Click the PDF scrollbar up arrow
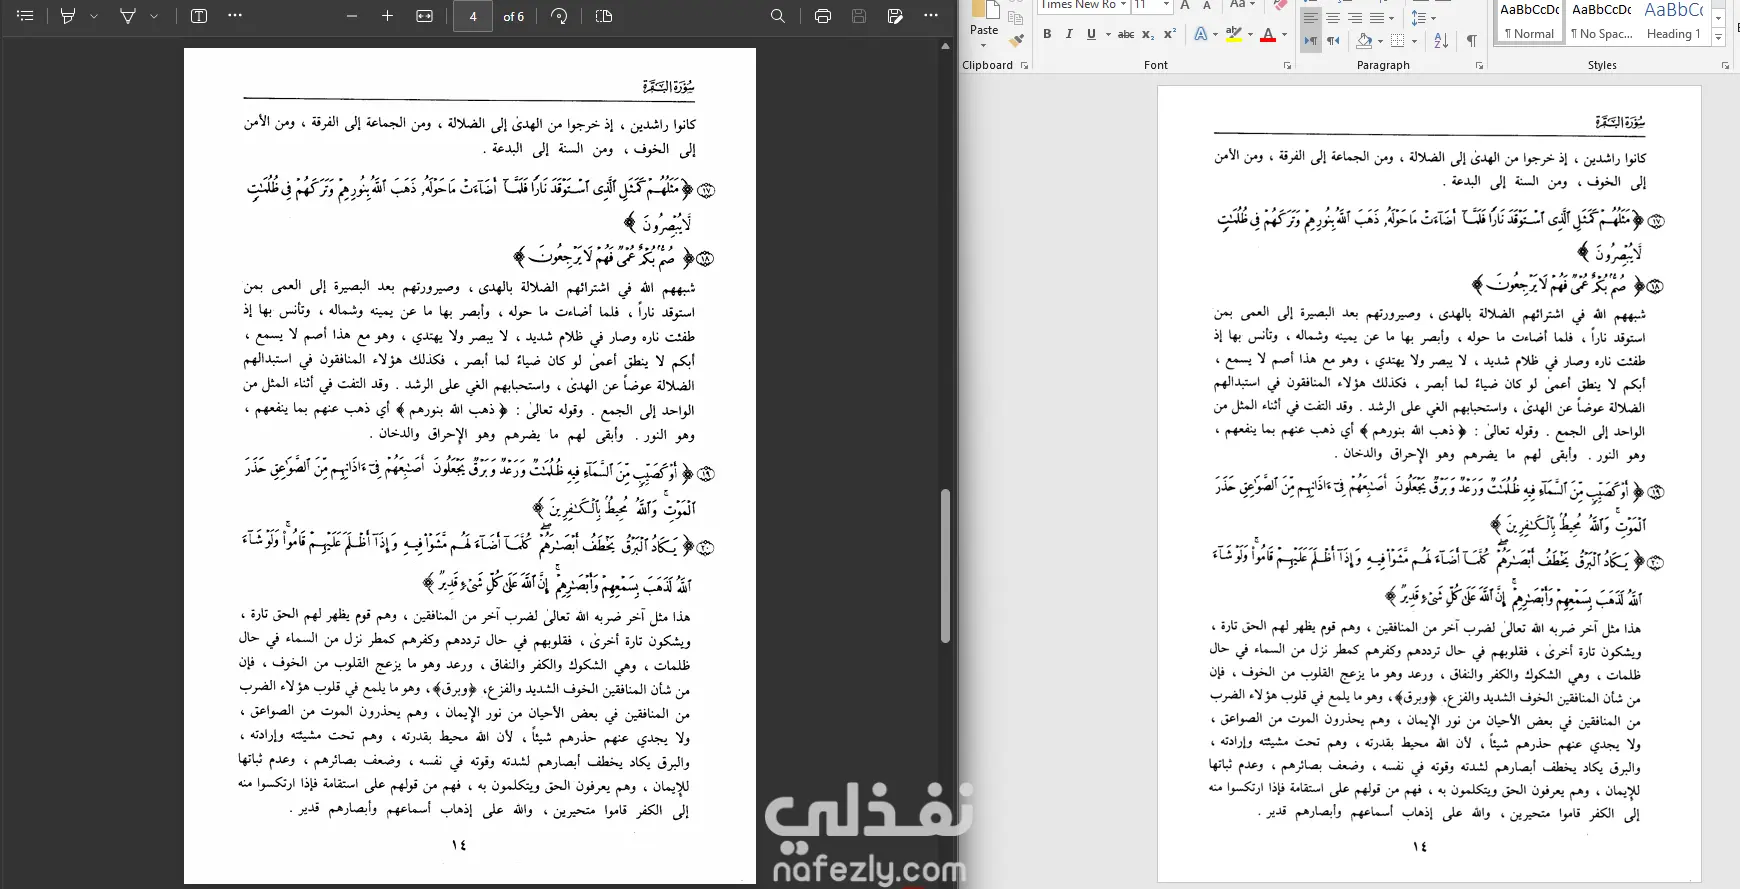 [x=945, y=46]
